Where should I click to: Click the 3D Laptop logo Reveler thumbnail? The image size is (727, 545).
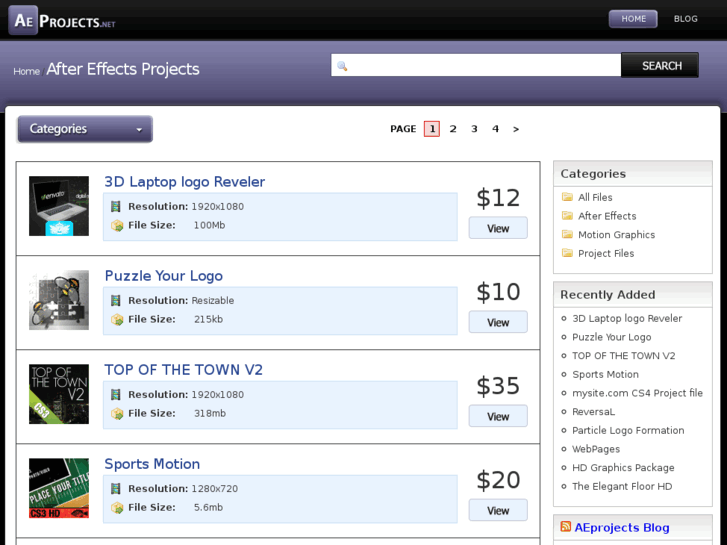click(x=59, y=206)
